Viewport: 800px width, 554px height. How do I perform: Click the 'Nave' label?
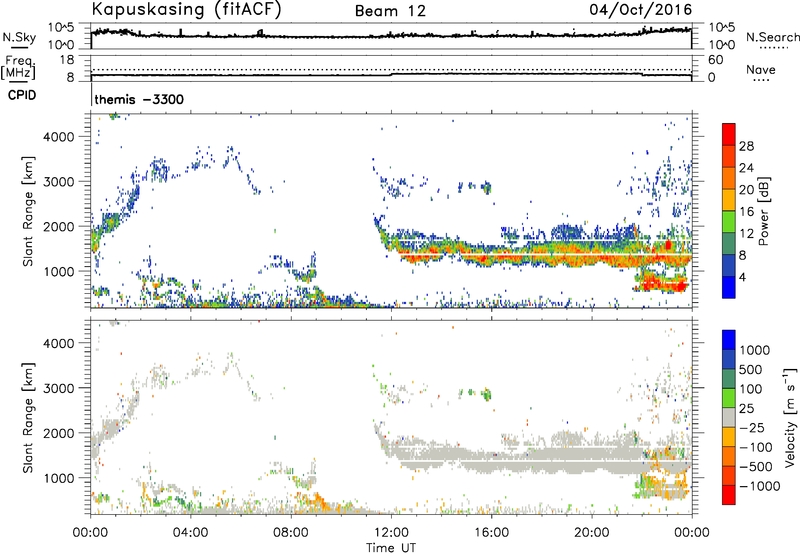point(761,70)
